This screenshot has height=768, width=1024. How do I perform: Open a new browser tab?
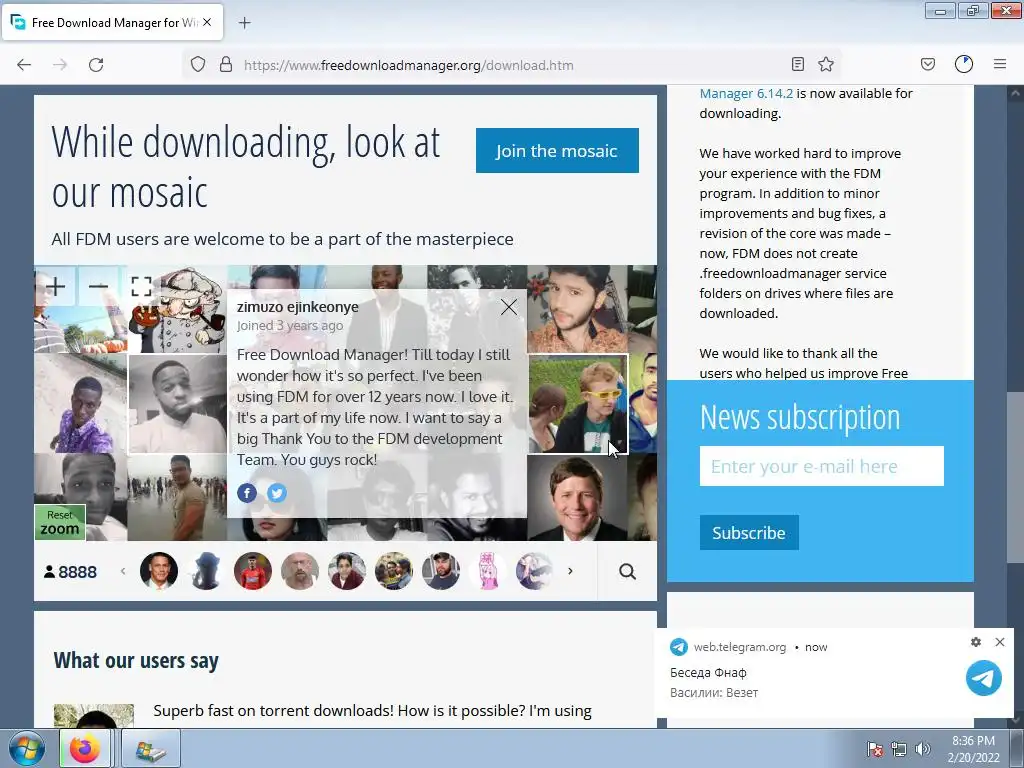click(244, 23)
